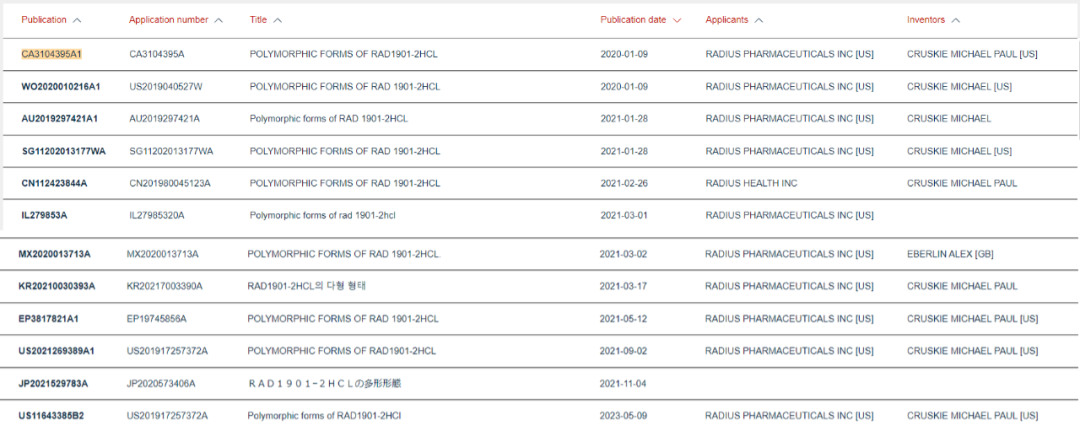1080x431 pixels.
Task: Click publication date 2021-03-01
Action: pyautogui.click(x=624, y=216)
